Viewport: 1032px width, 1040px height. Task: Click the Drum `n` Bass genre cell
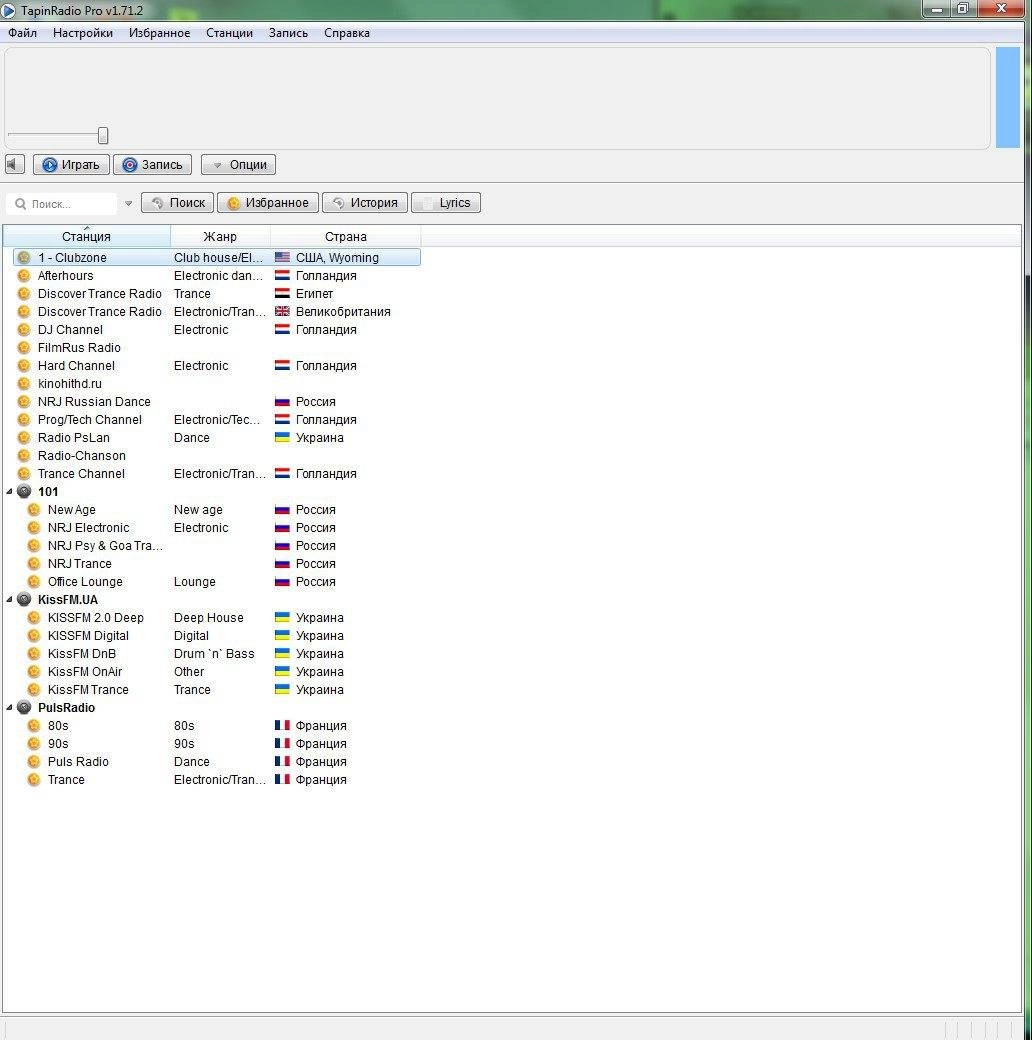214,653
